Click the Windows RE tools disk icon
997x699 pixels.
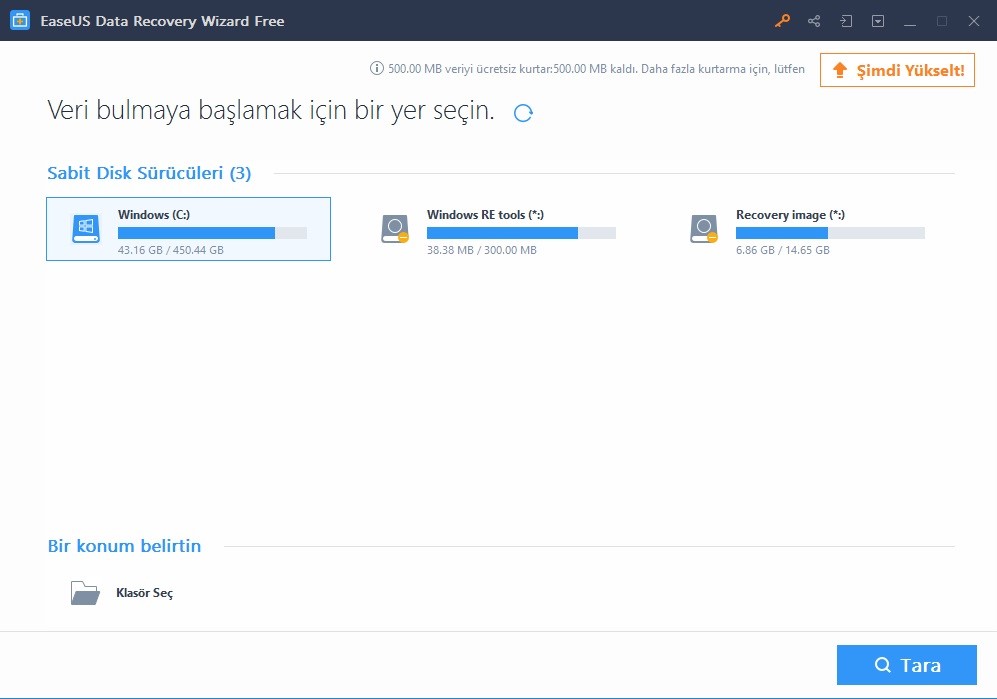coord(395,229)
